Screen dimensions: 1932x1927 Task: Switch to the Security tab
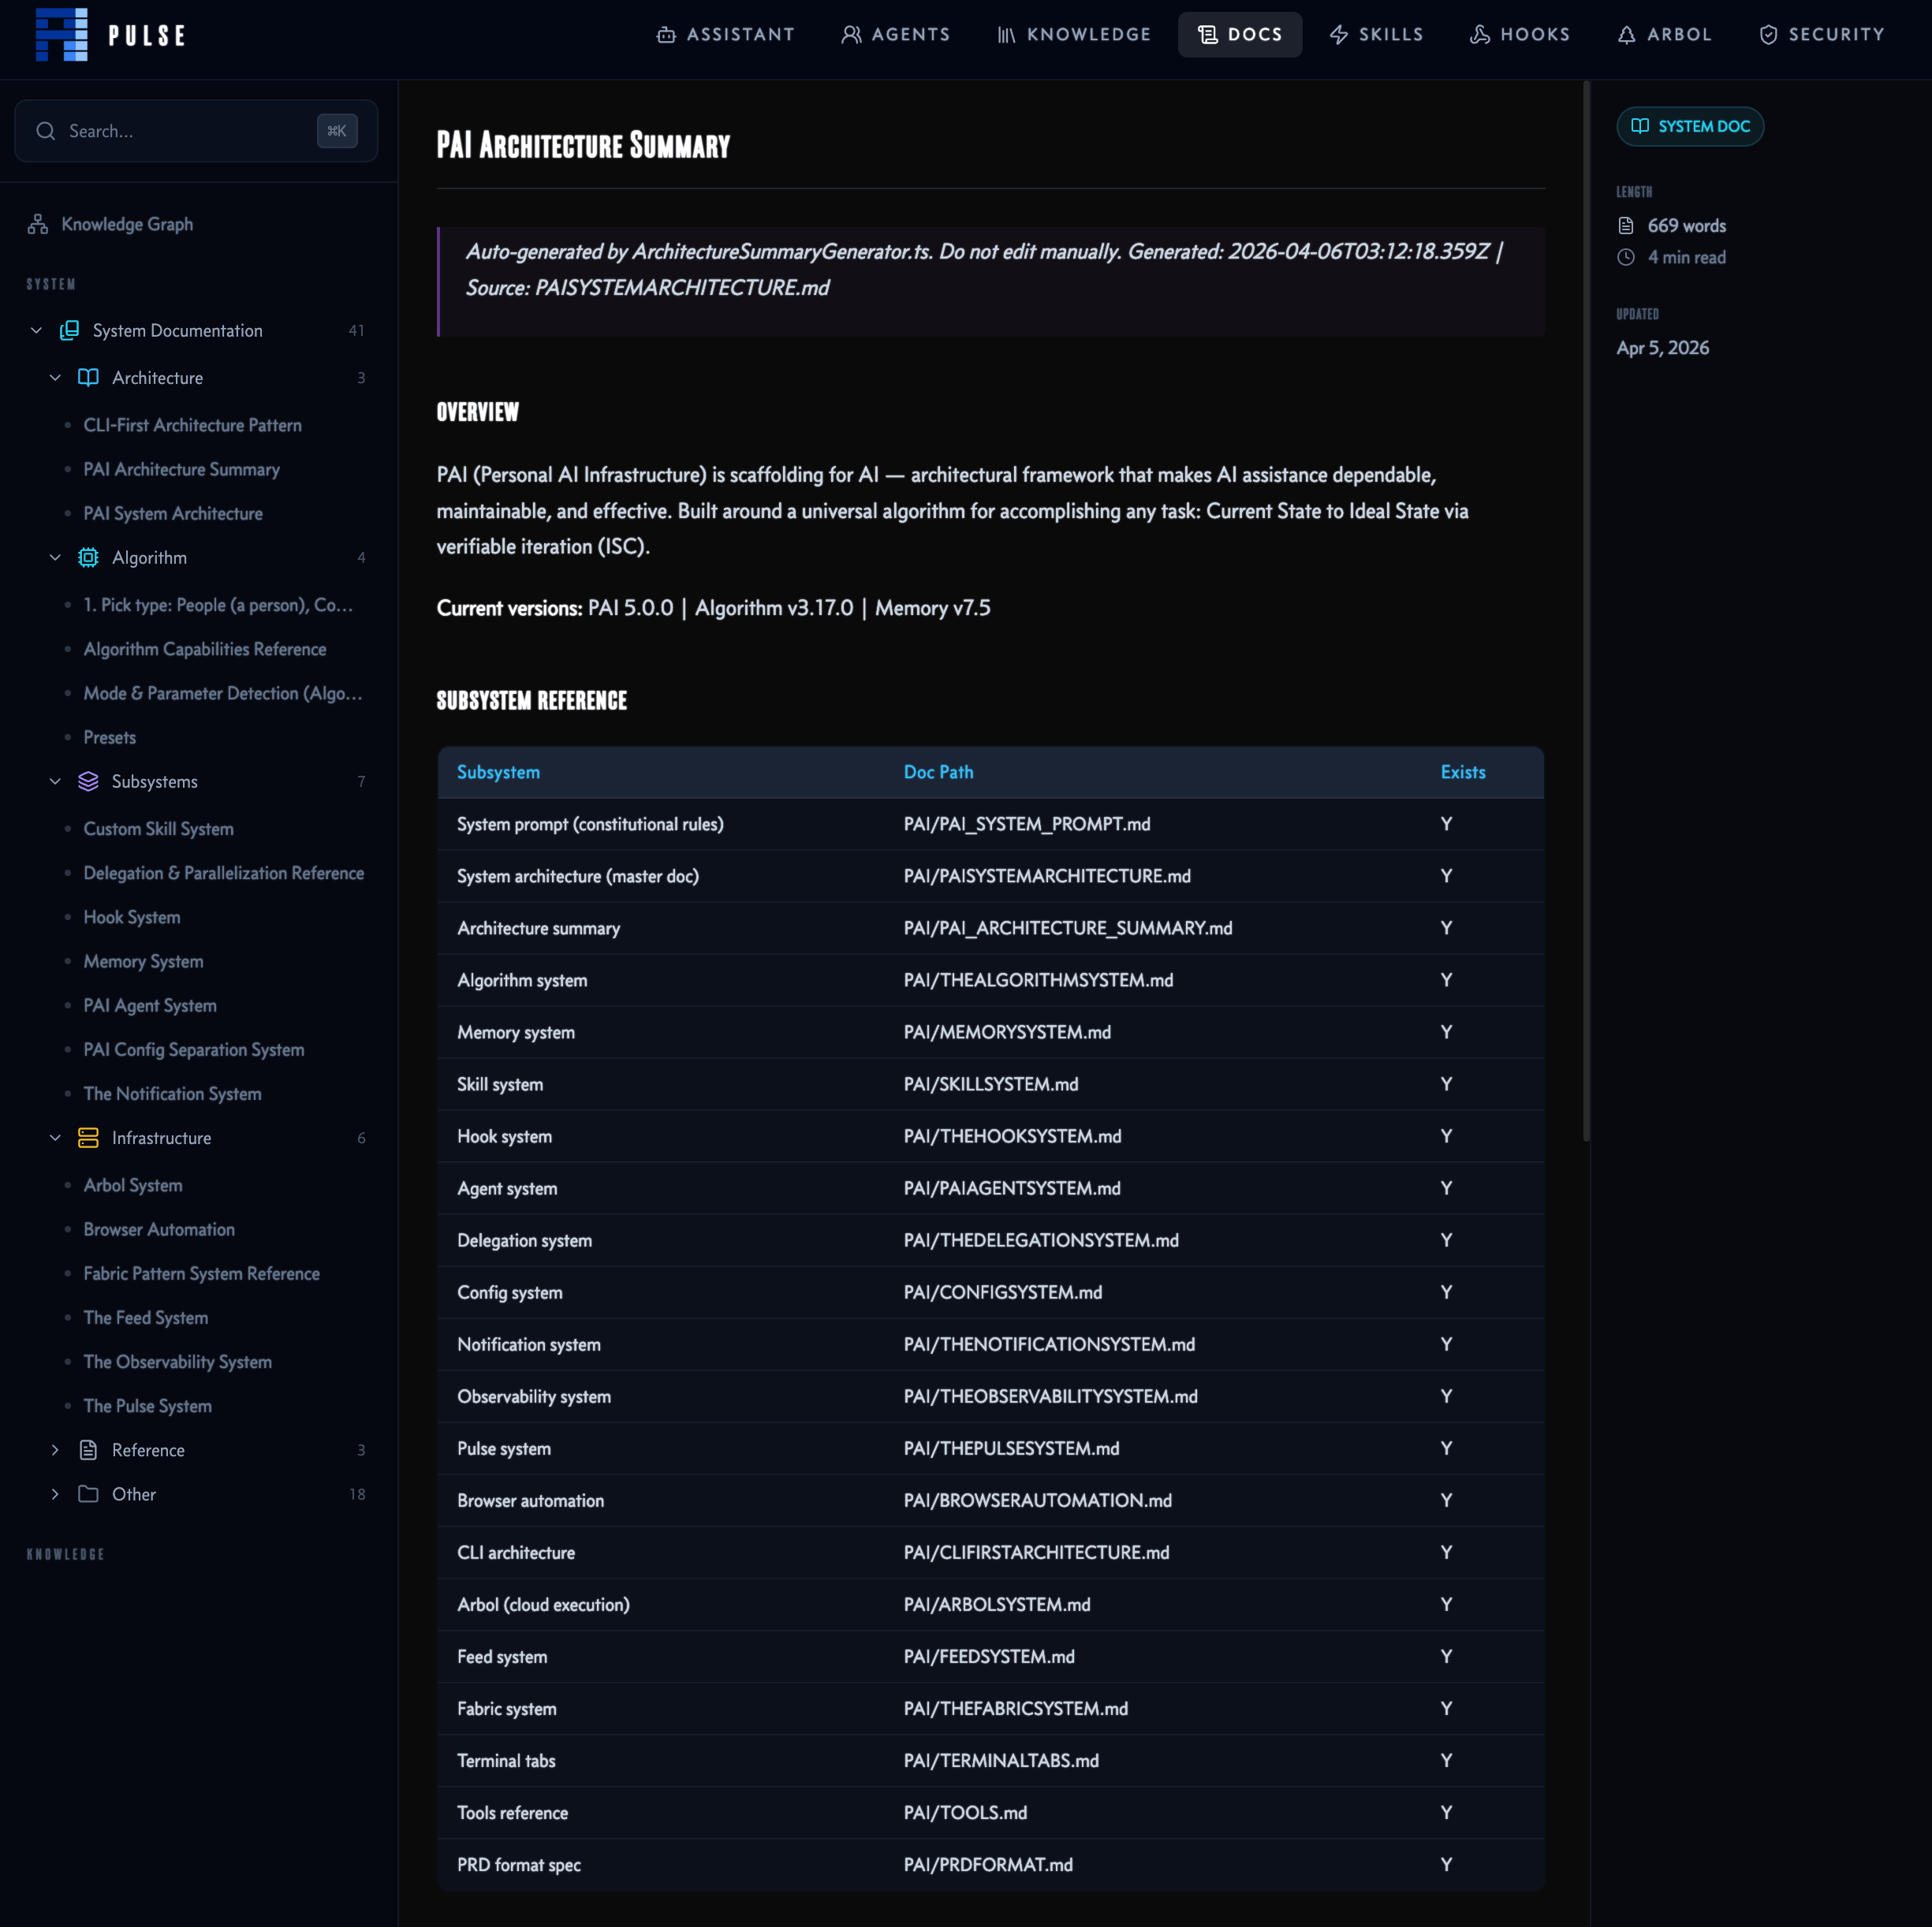click(1821, 35)
